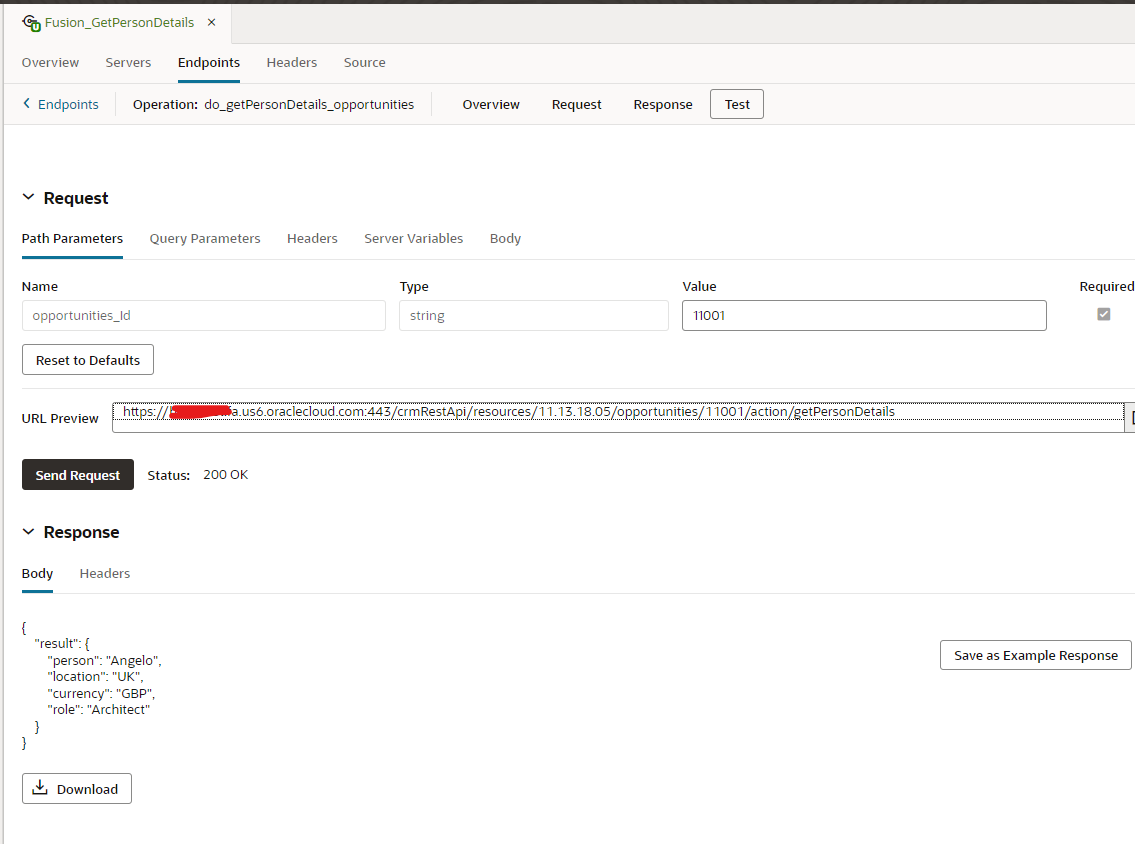Click the URL Preview text field
1135x844 pixels.
pyautogui.click(x=617, y=418)
